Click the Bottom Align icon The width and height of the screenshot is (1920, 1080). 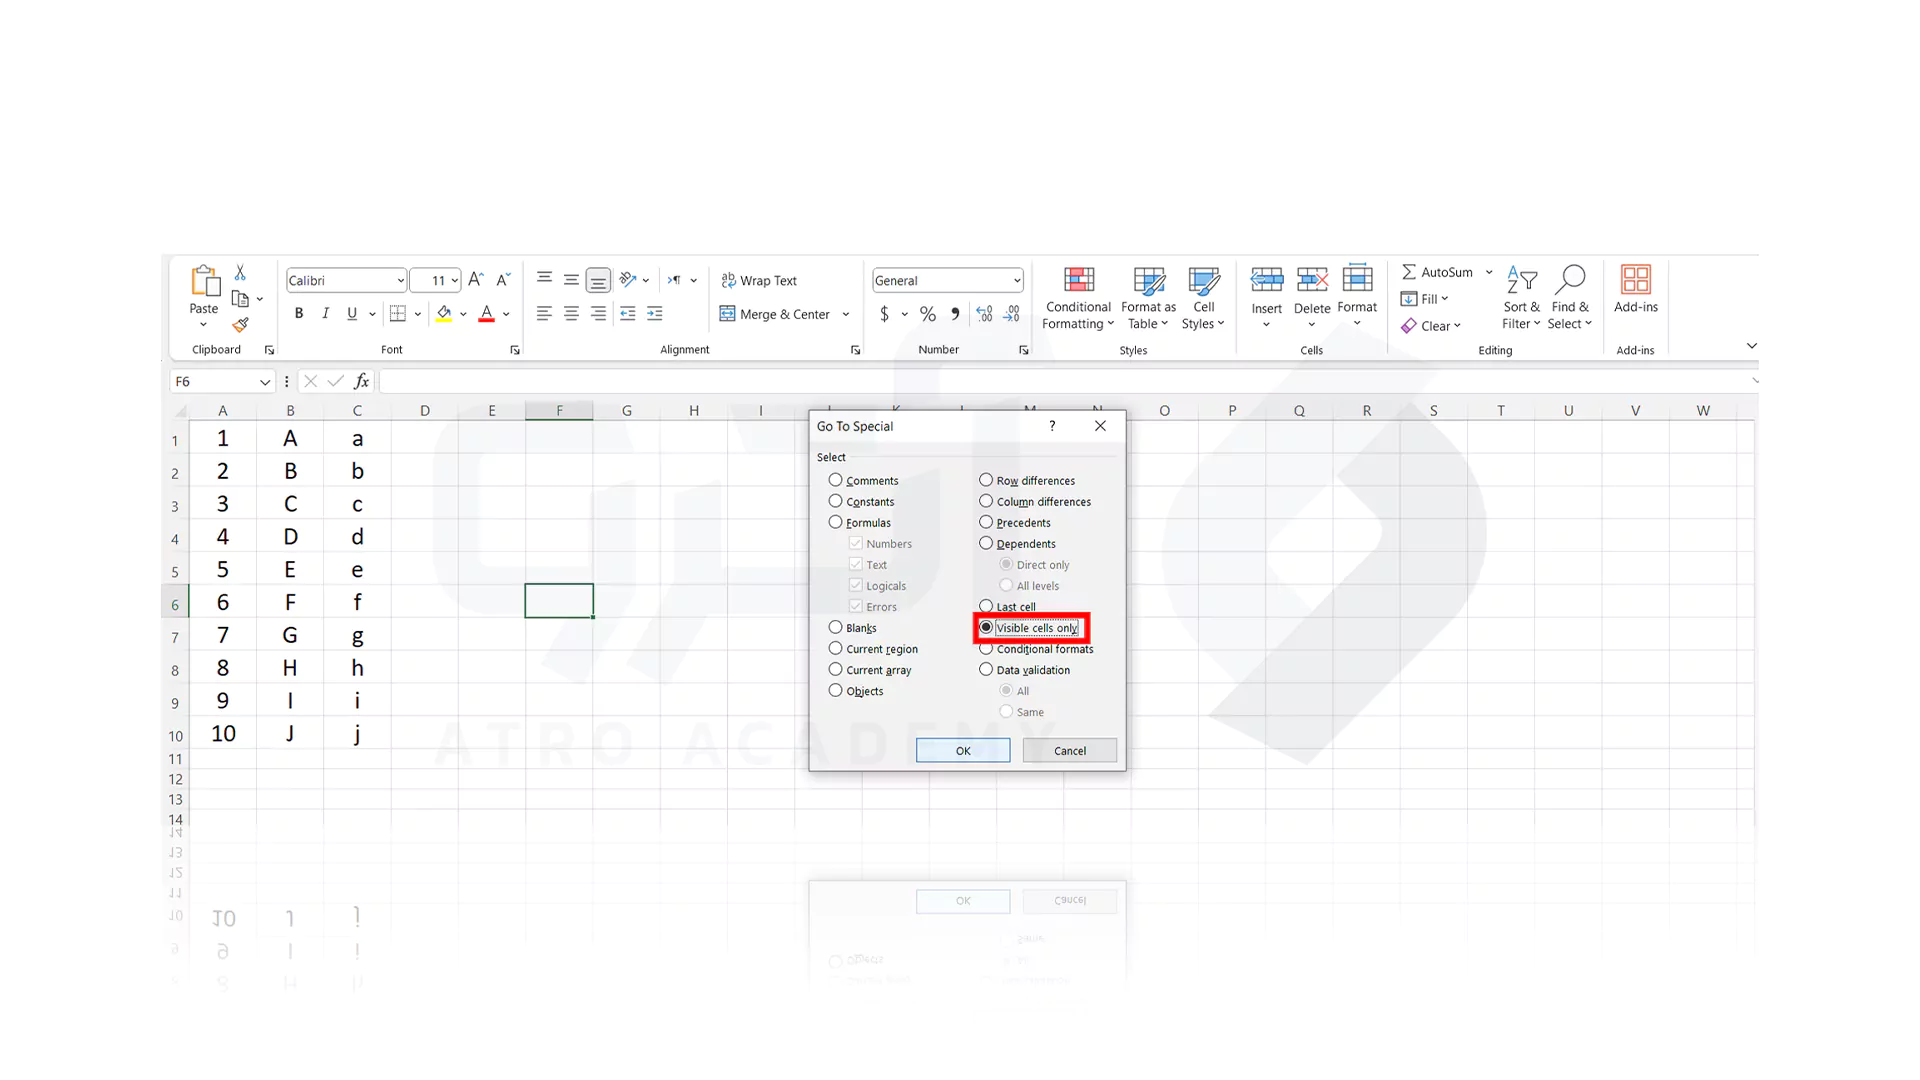598,280
